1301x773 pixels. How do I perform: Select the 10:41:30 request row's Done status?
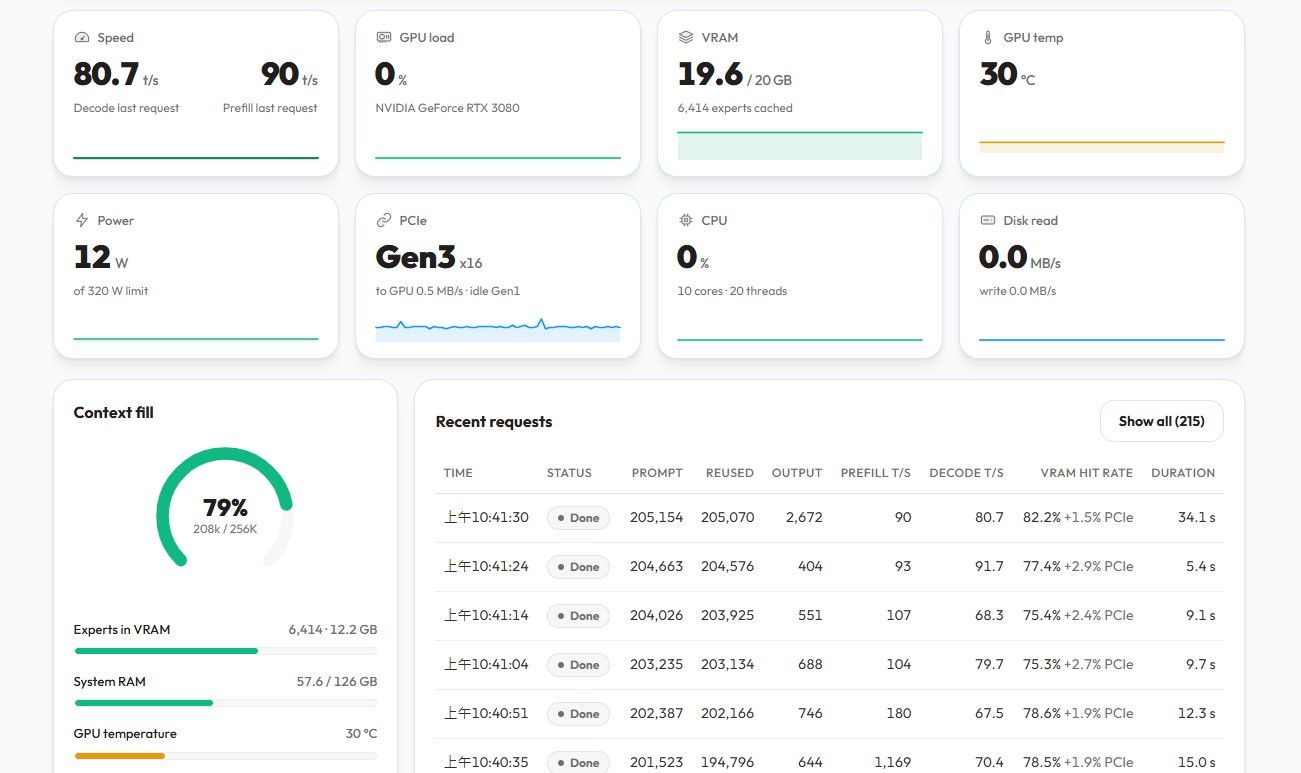578,518
